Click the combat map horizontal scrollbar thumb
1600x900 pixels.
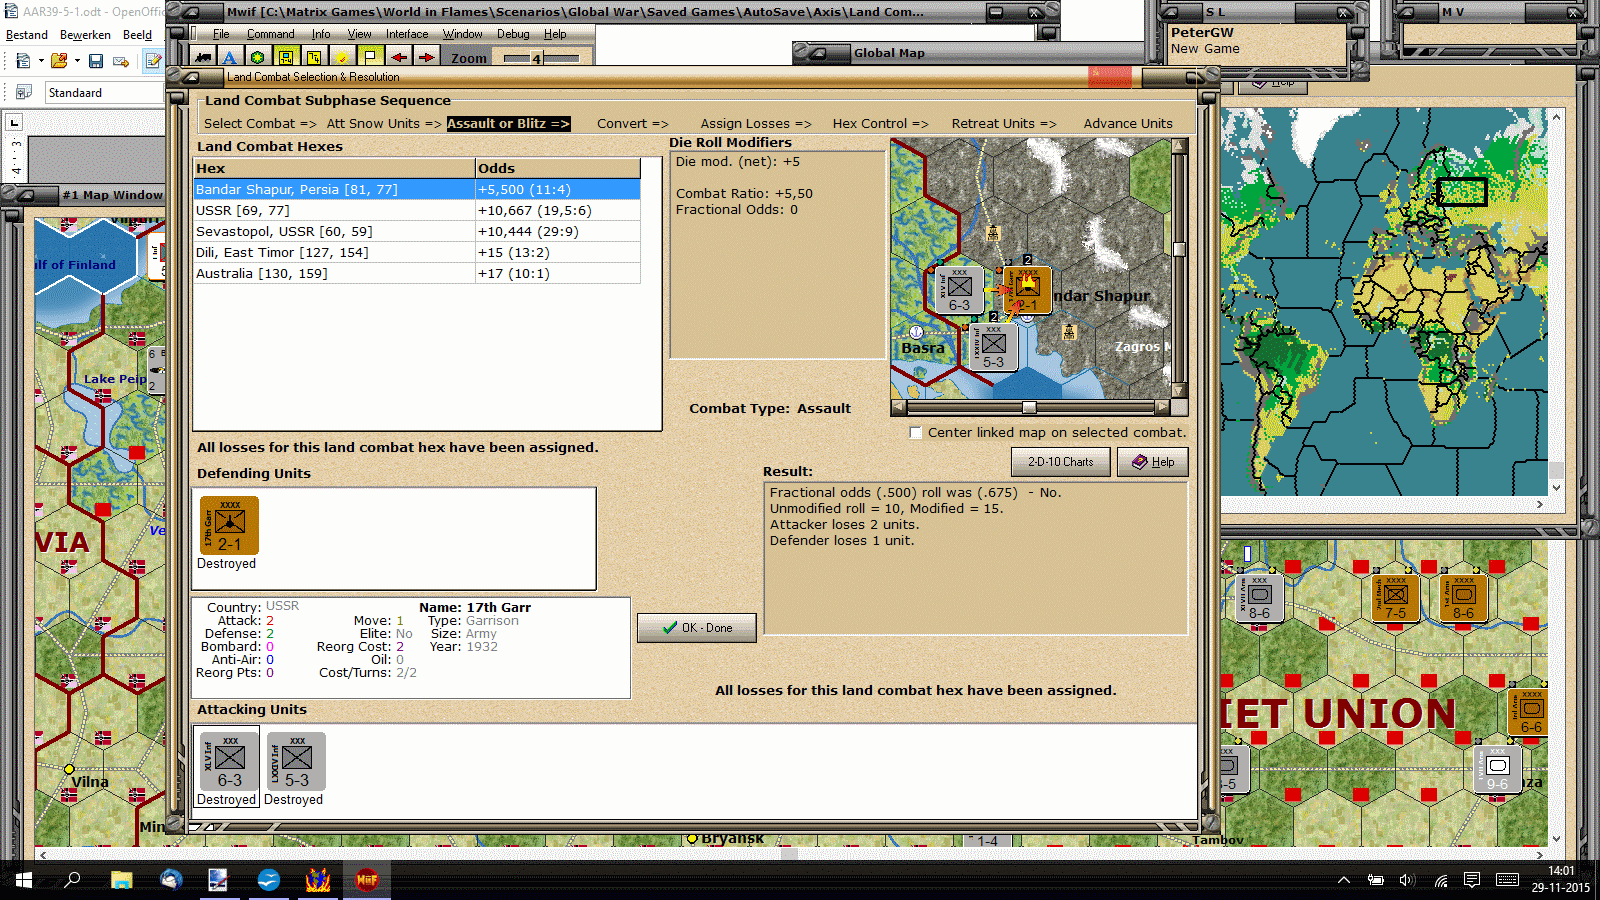(1029, 408)
